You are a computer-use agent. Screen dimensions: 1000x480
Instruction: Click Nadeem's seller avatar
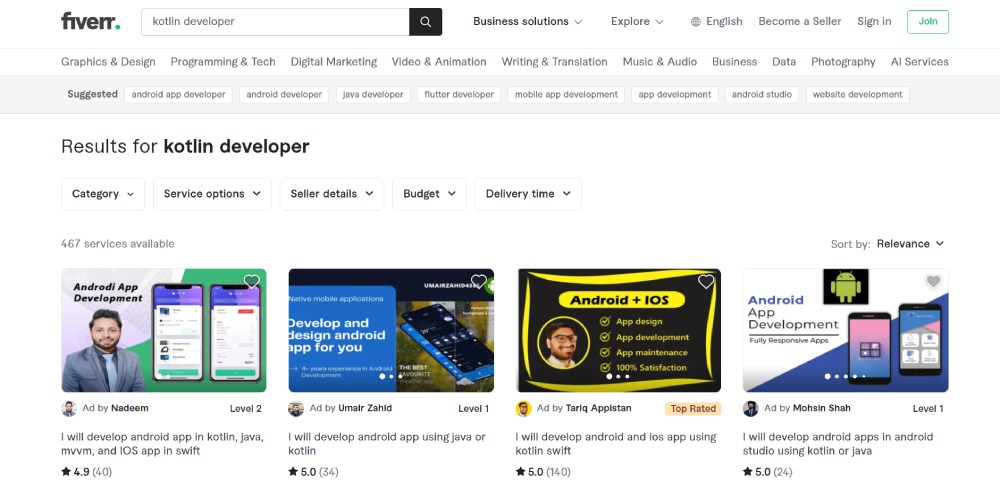point(69,409)
